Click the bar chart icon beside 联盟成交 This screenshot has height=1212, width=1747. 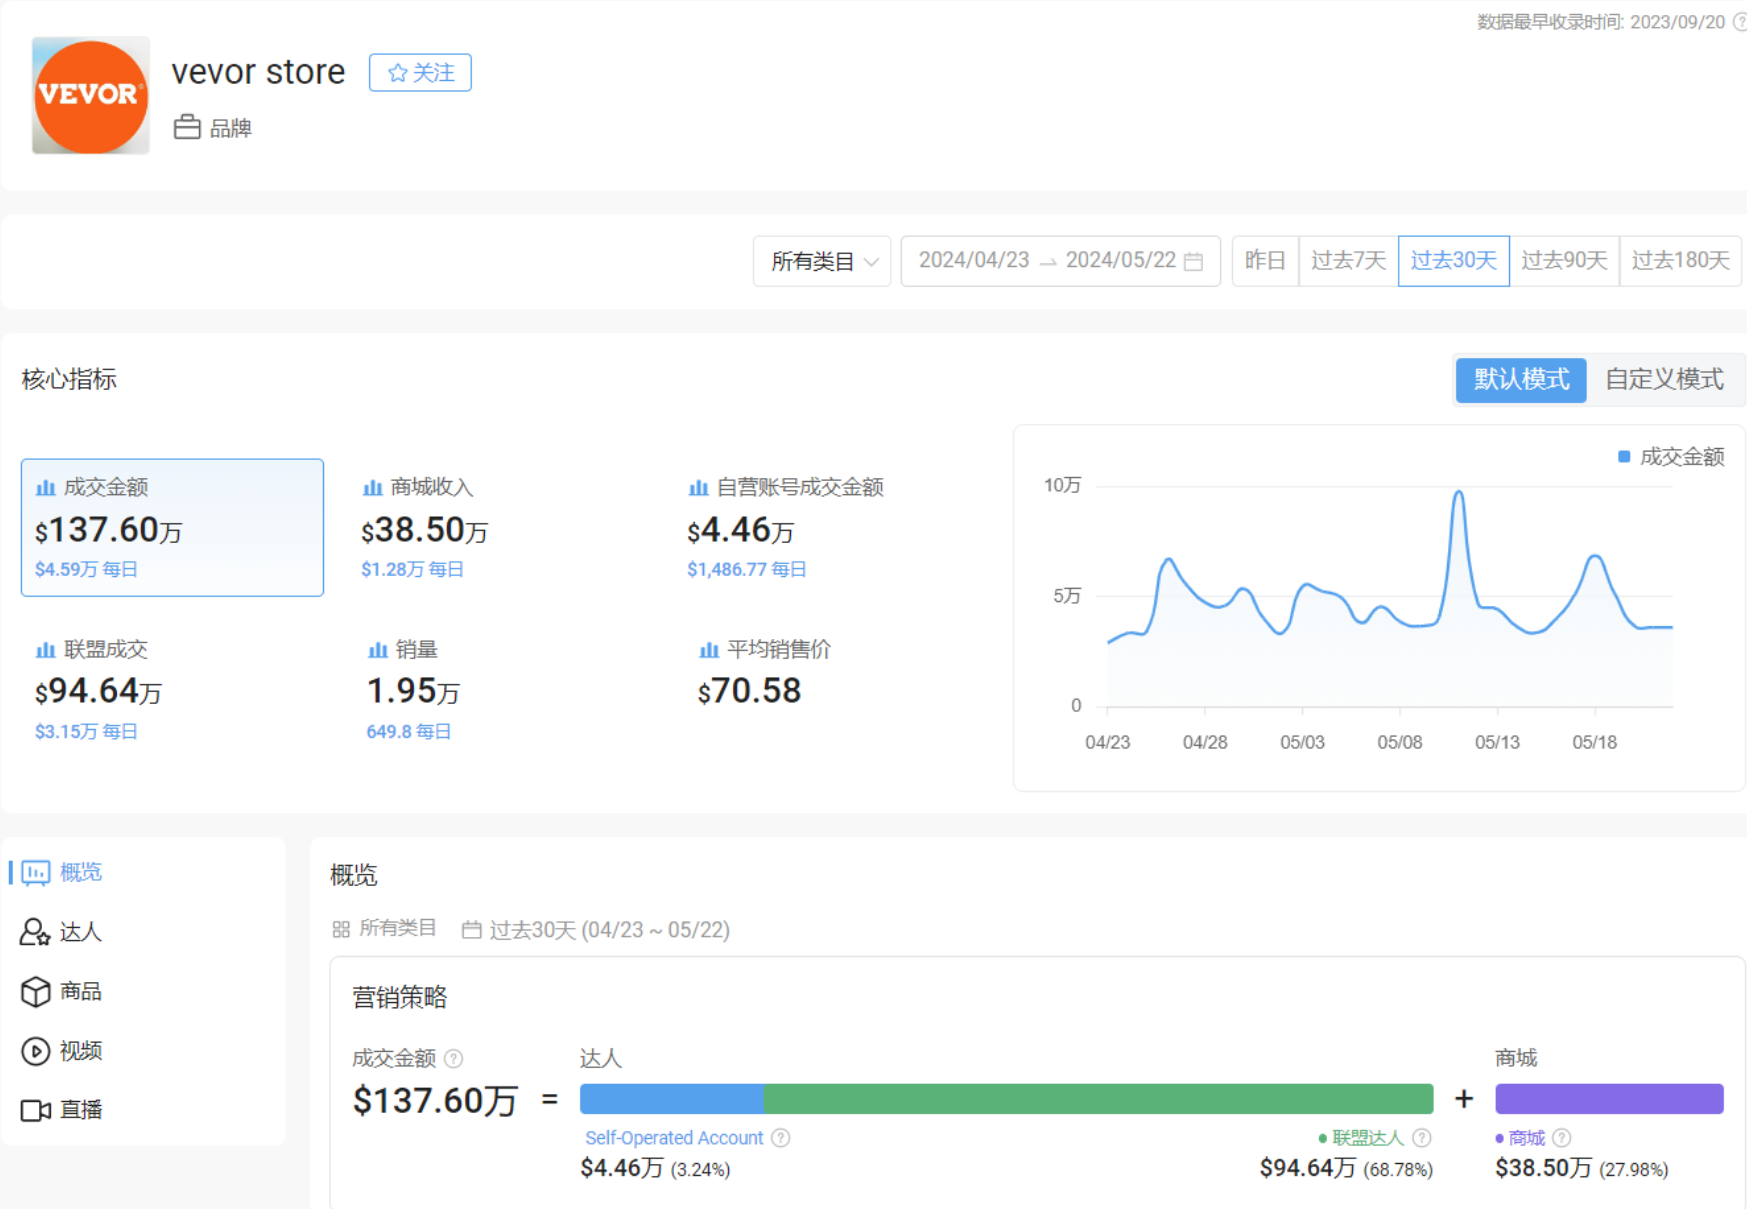[45, 650]
